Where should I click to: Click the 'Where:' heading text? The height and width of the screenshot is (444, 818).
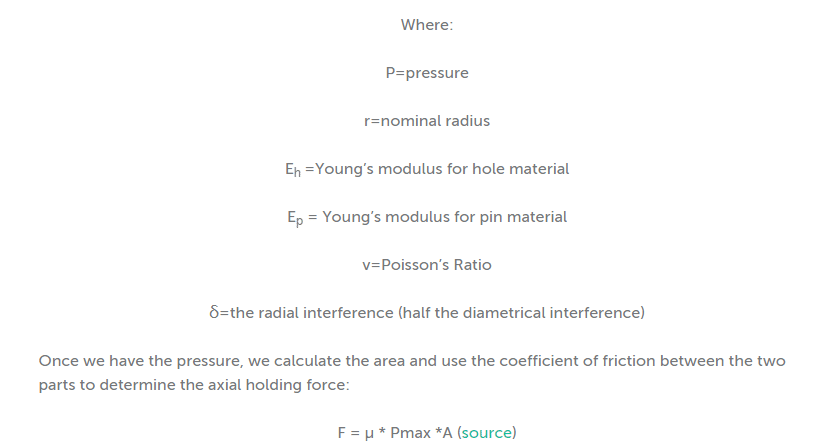pos(427,25)
